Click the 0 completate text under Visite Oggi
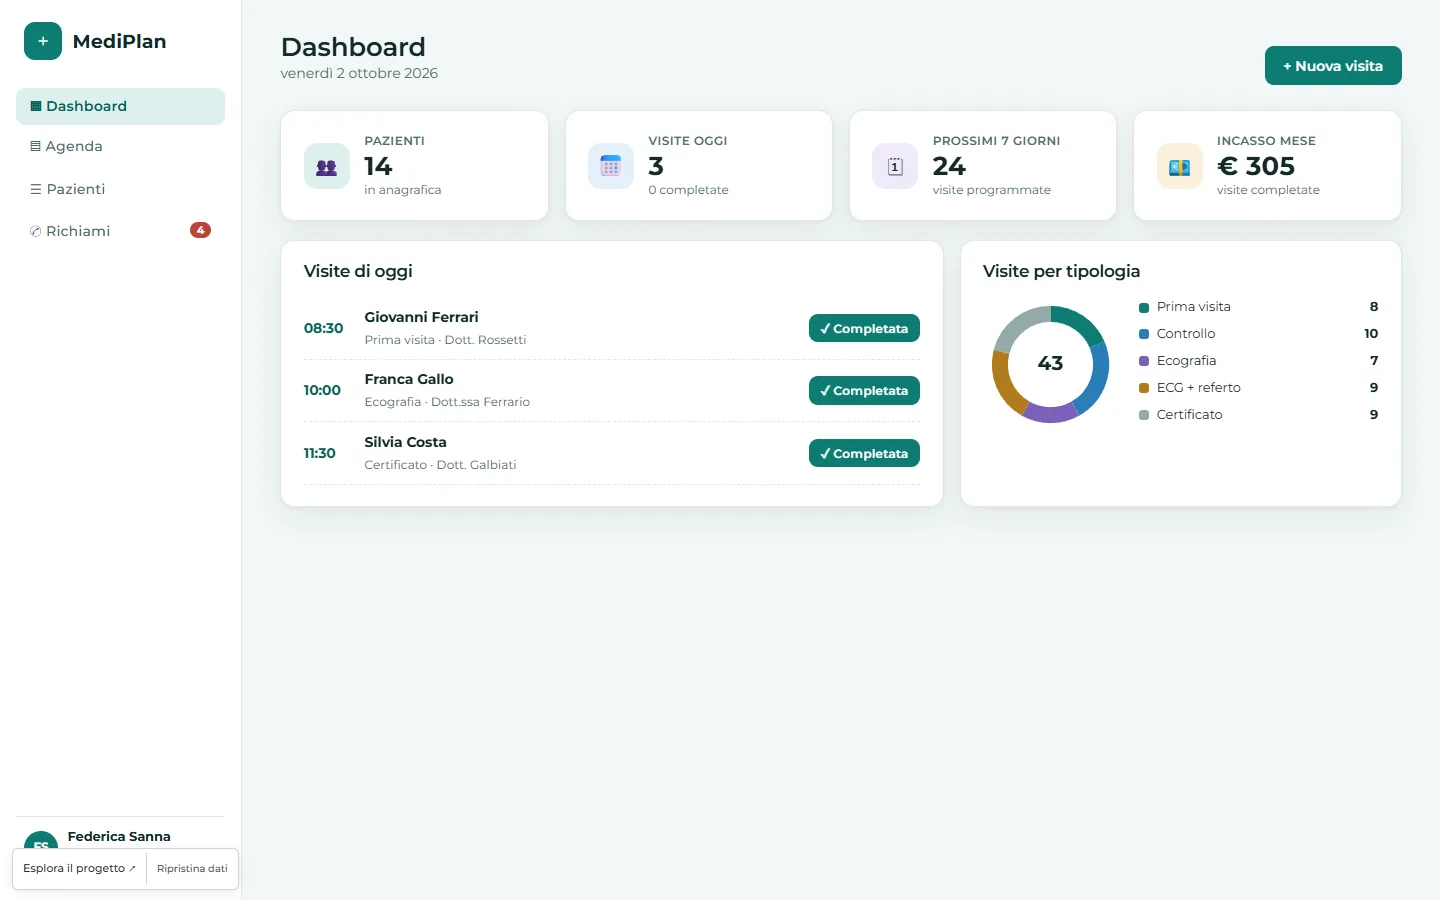The width and height of the screenshot is (1440, 900). [x=688, y=190]
